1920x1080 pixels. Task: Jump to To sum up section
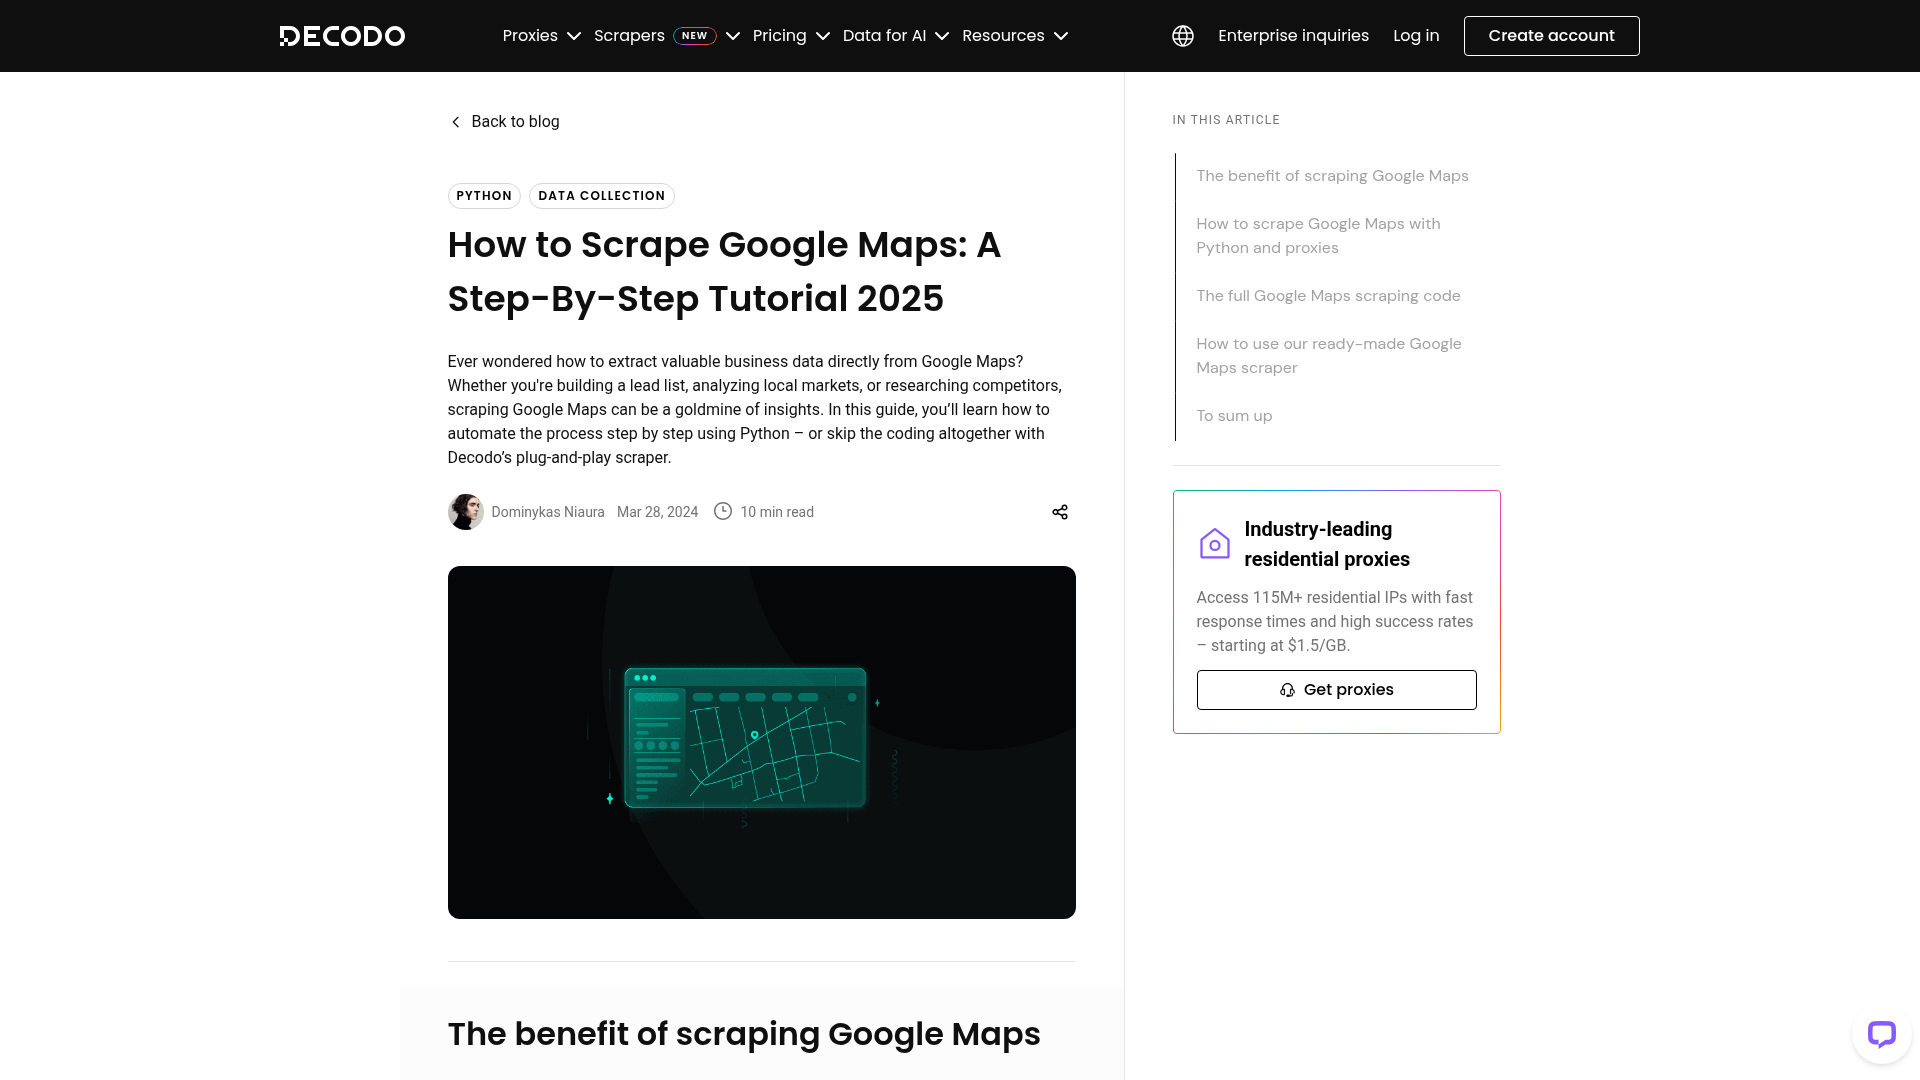click(1234, 416)
